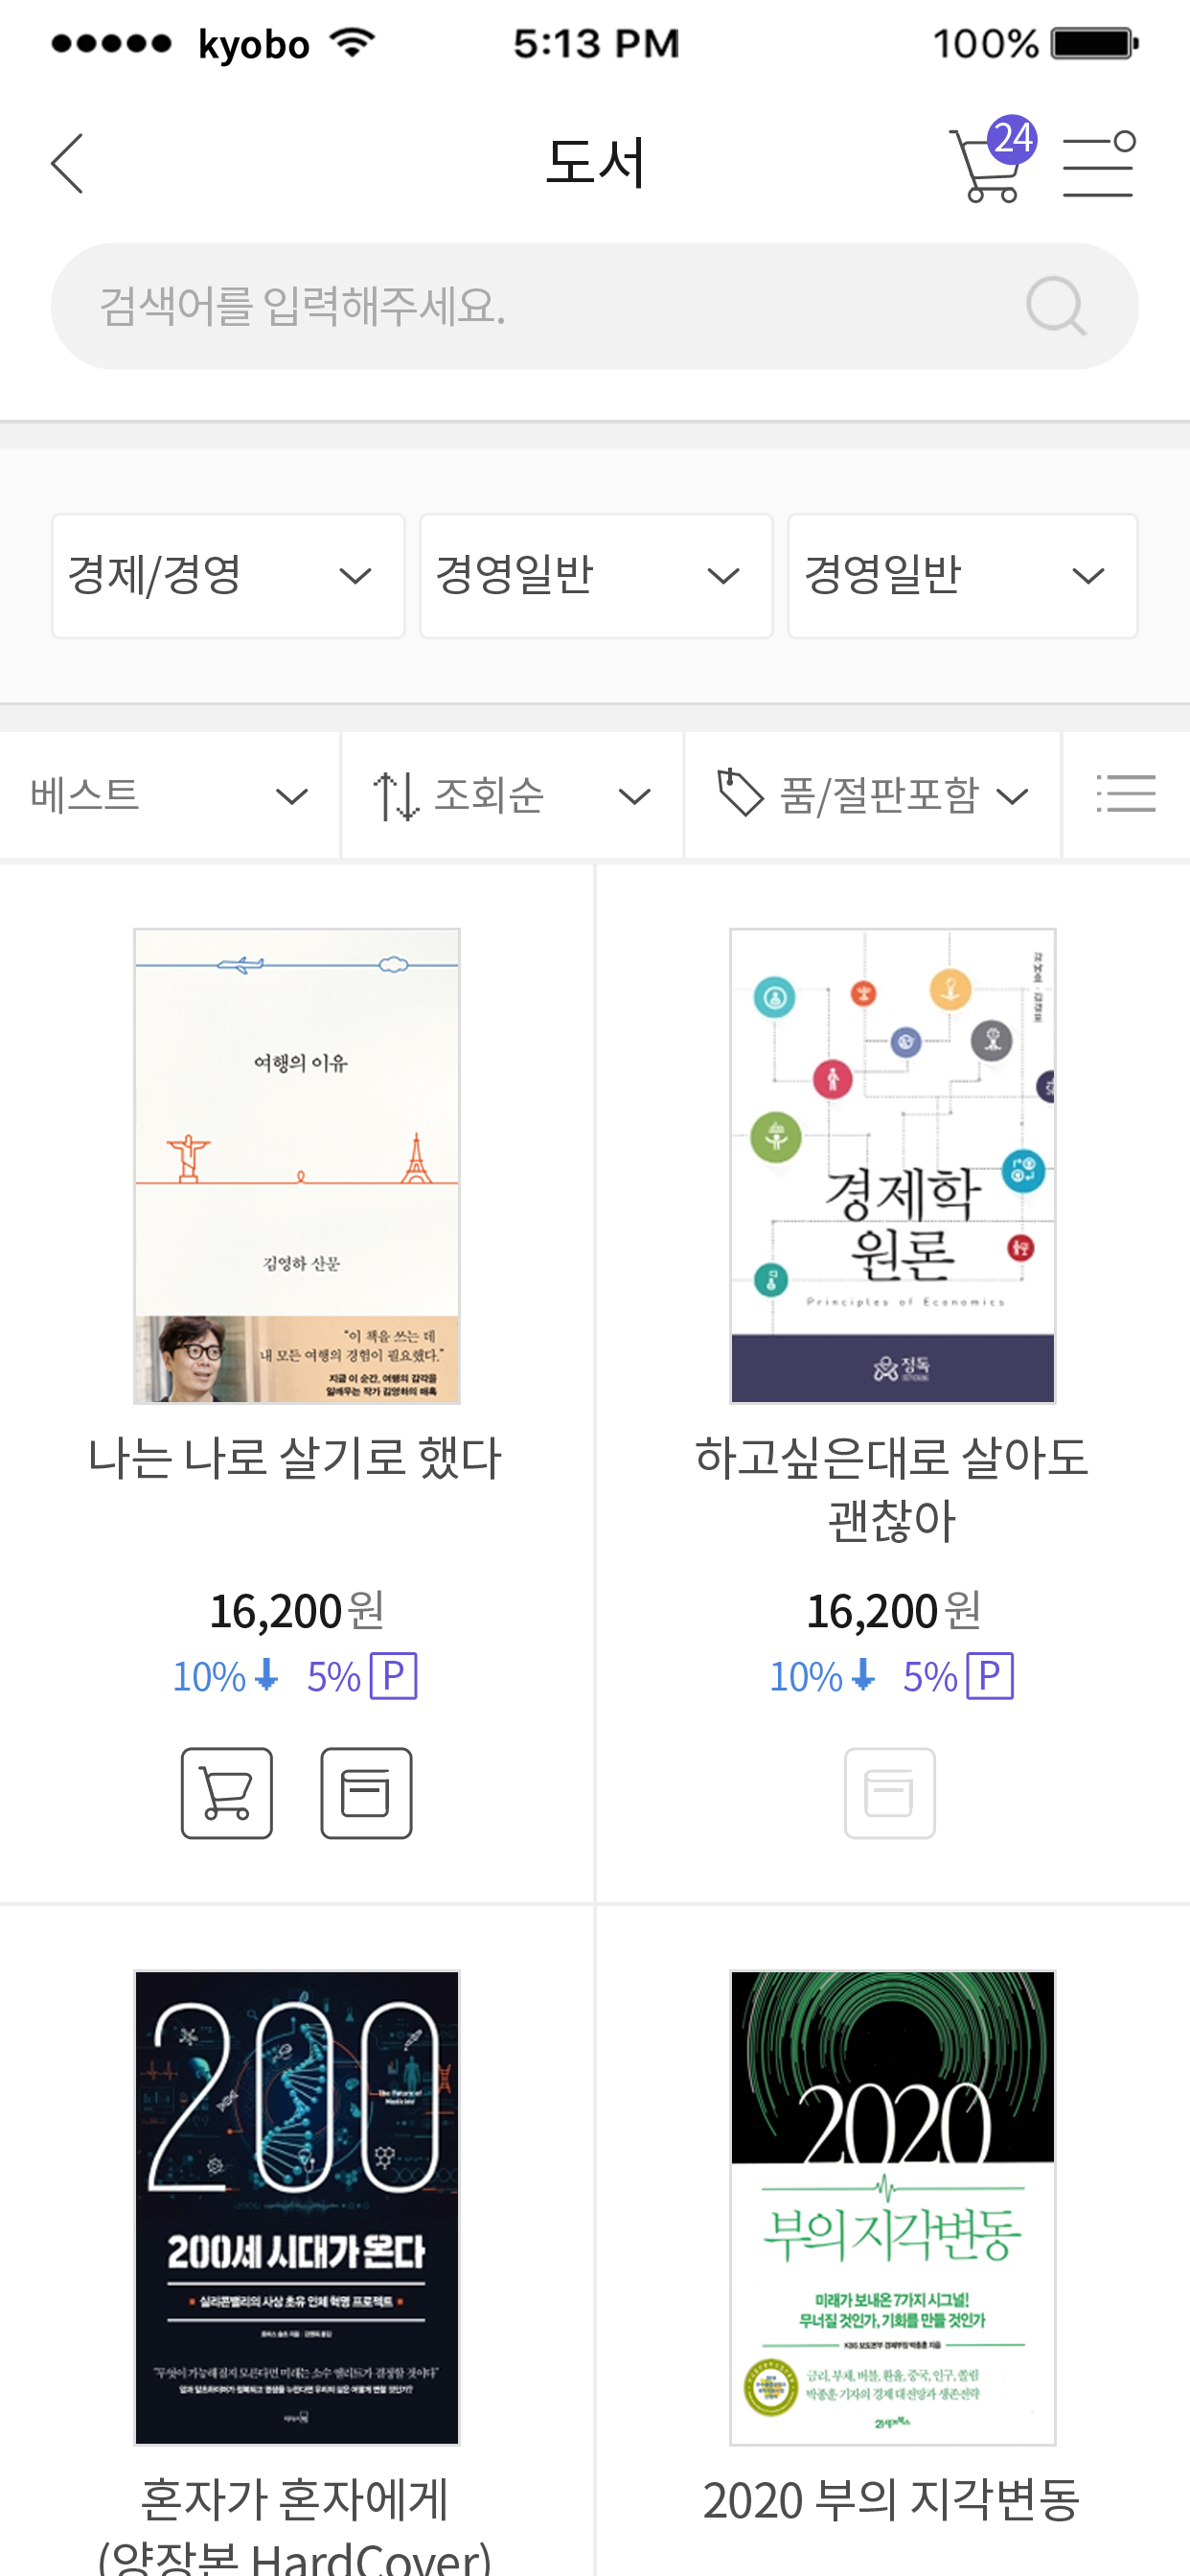Tap the buy-now icon under 나는 나로 살기로 했다
The image size is (1190, 2576).
[x=366, y=1792]
